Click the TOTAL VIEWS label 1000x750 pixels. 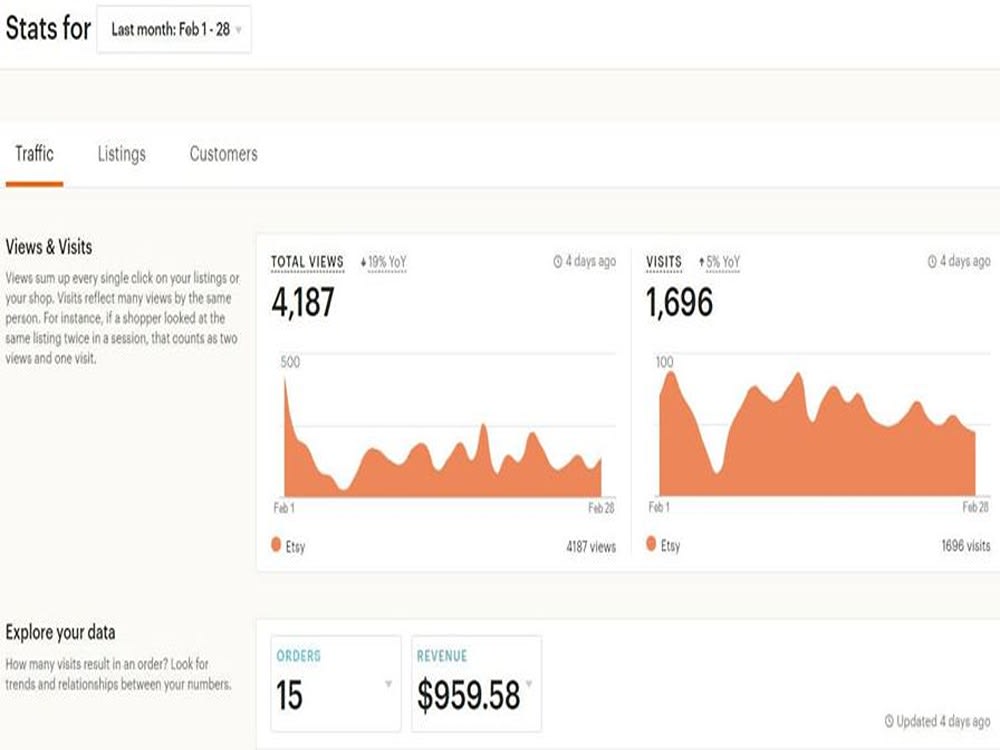coord(307,262)
